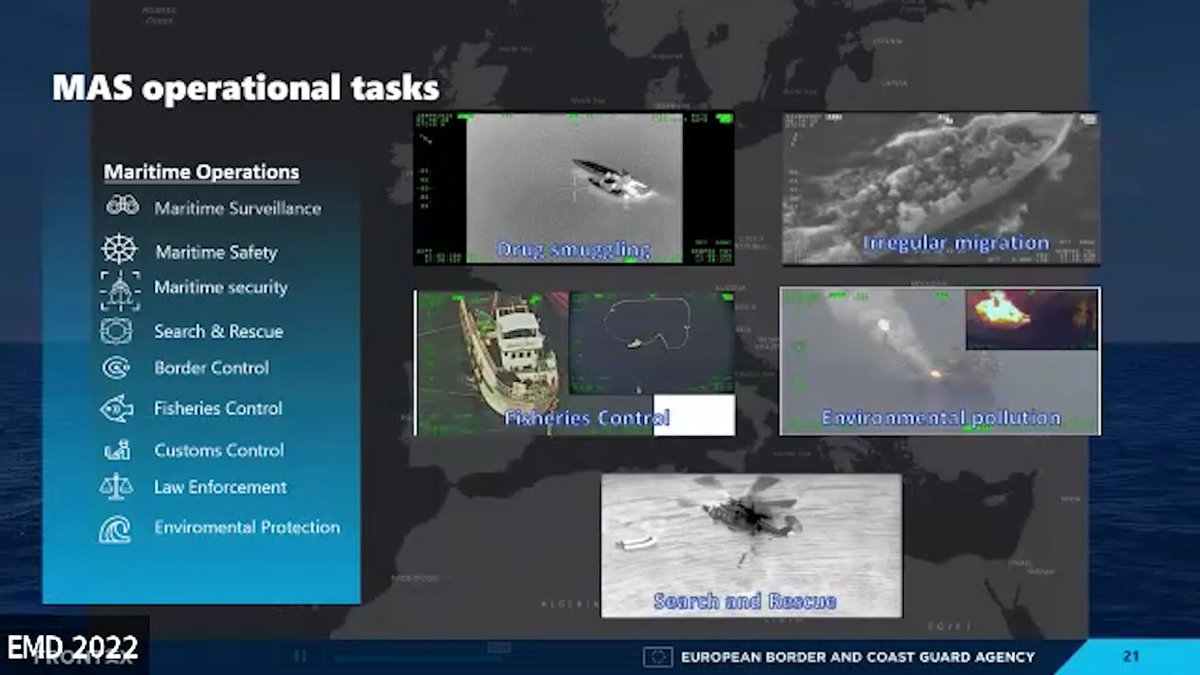Open the Environmental pollution image
Viewport: 1200px width, 675px height.
(x=940, y=361)
